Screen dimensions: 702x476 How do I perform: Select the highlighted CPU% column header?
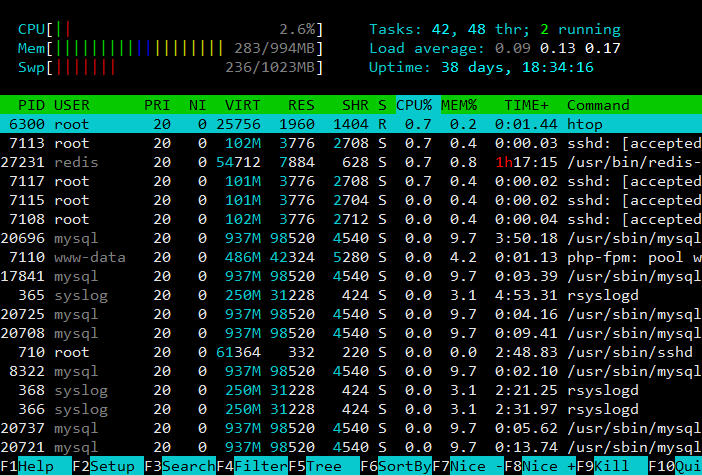(x=414, y=105)
